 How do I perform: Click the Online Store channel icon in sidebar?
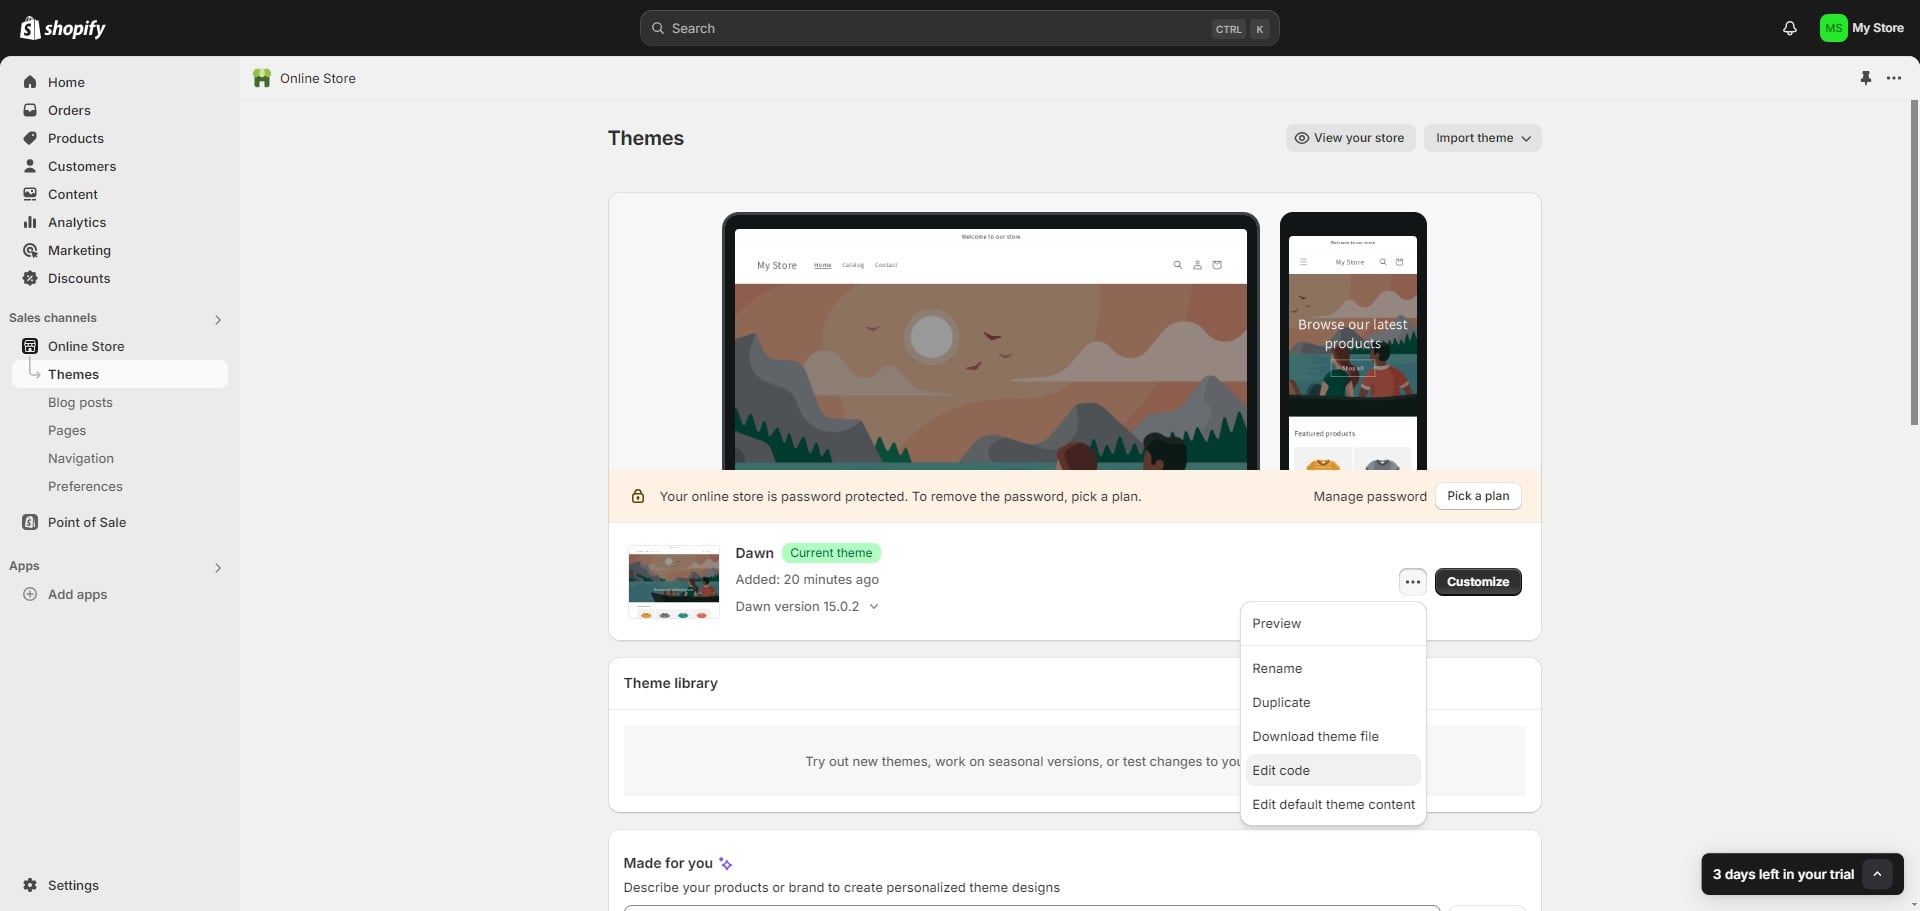pyautogui.click(x=30, y=346)
